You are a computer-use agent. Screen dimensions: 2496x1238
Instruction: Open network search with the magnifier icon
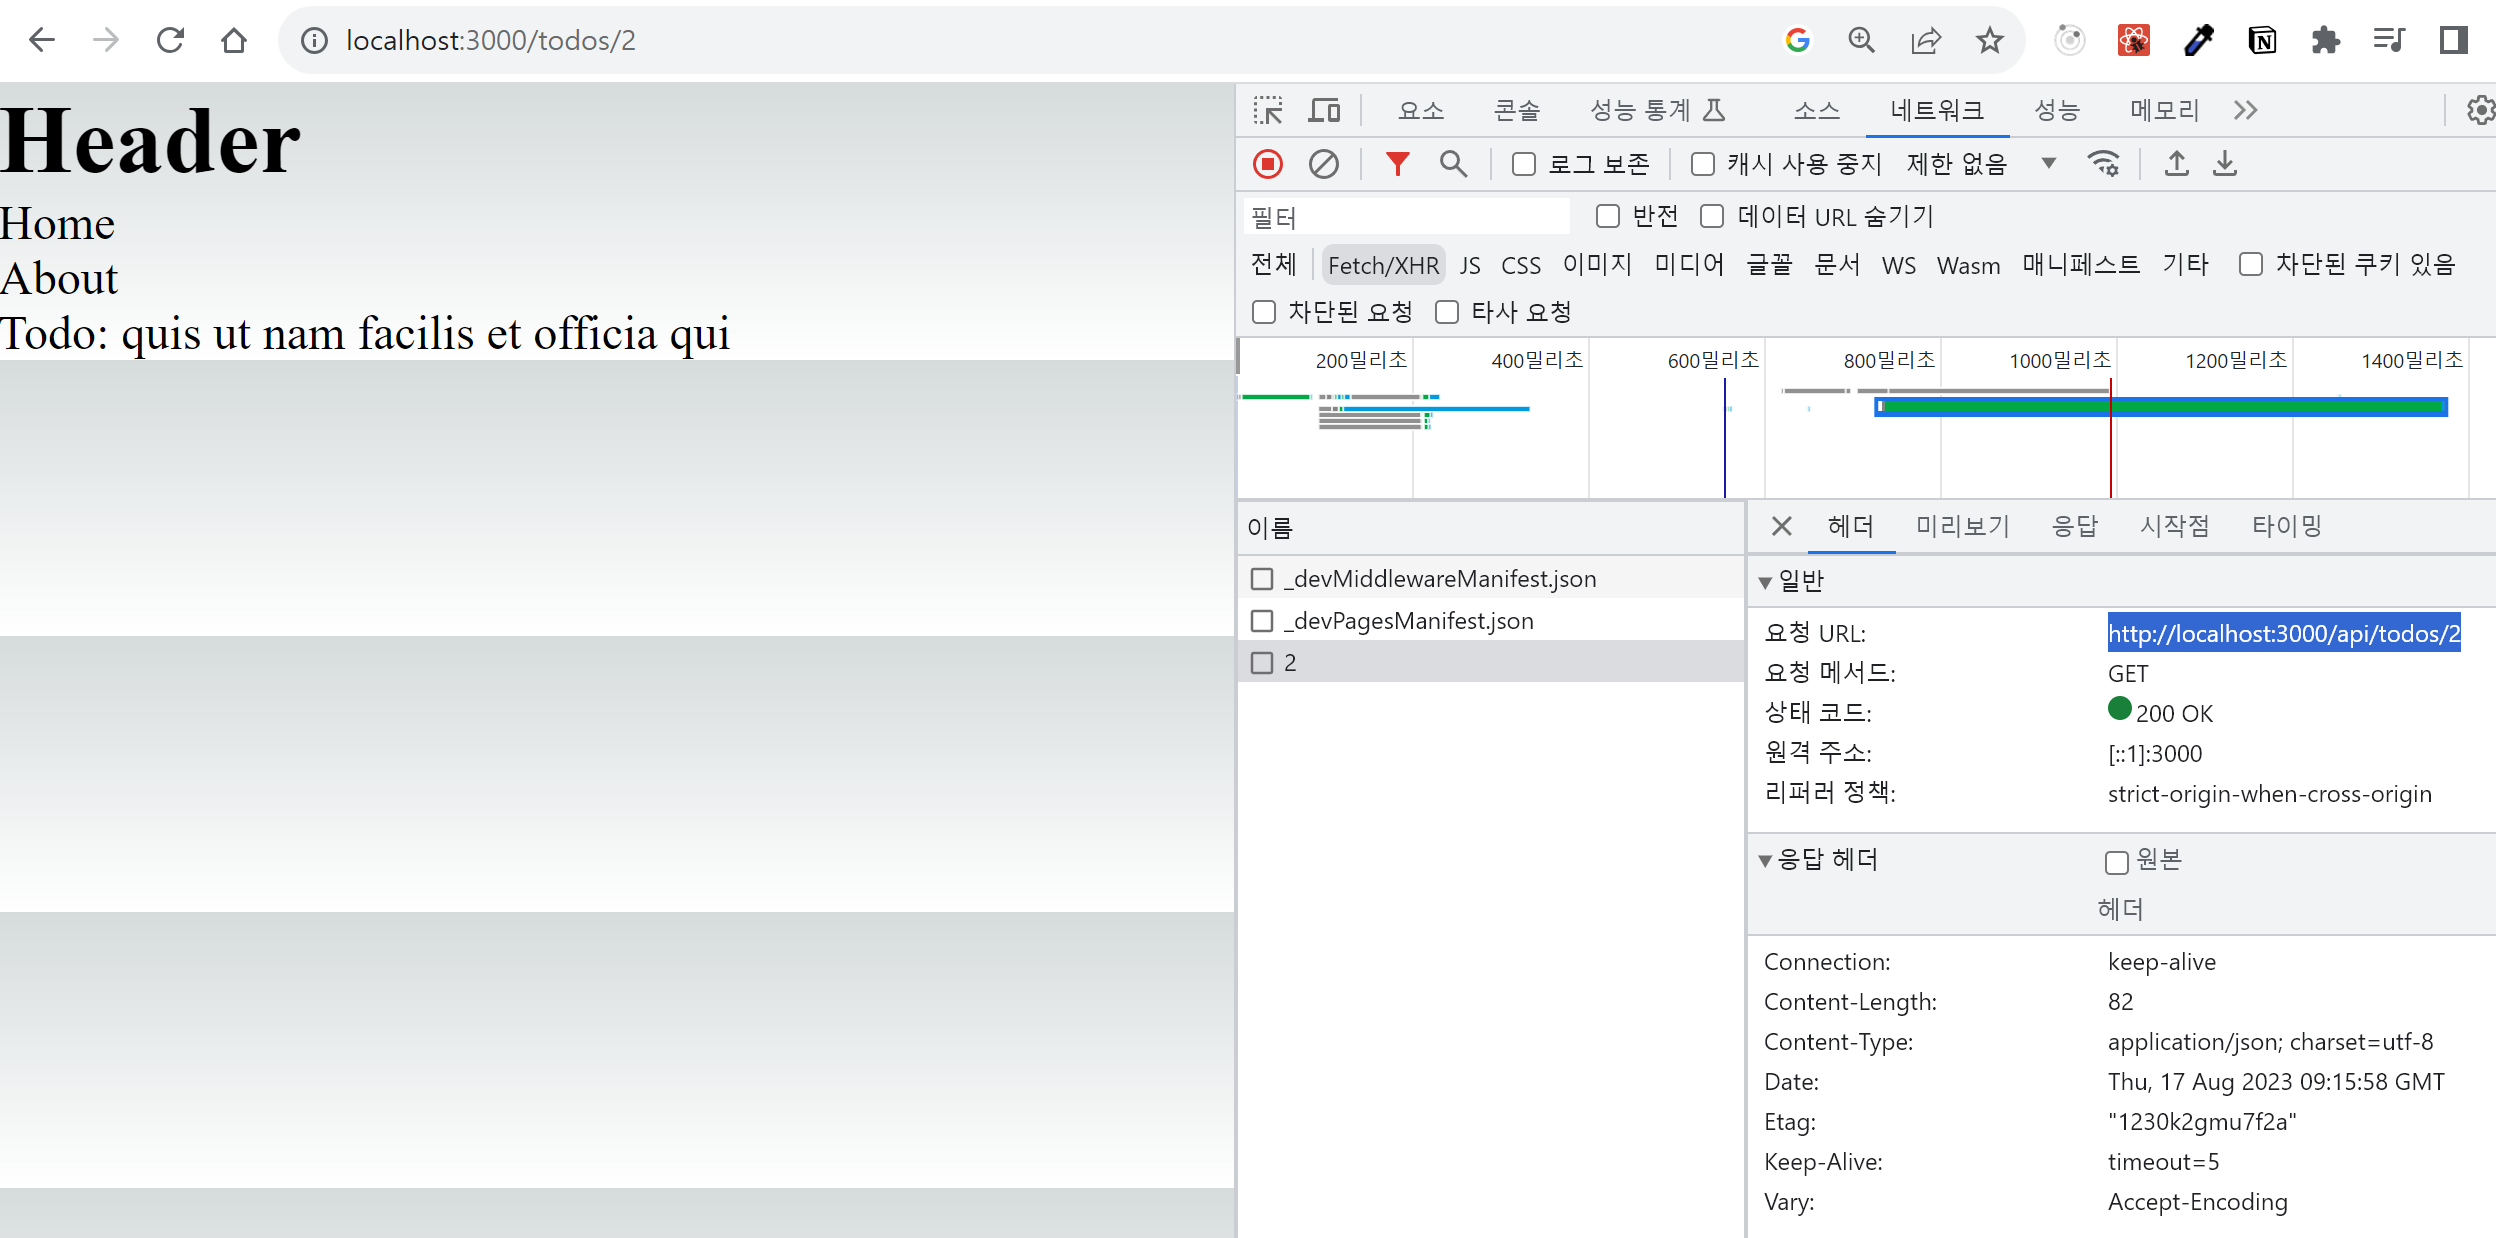click(1453, 164)
